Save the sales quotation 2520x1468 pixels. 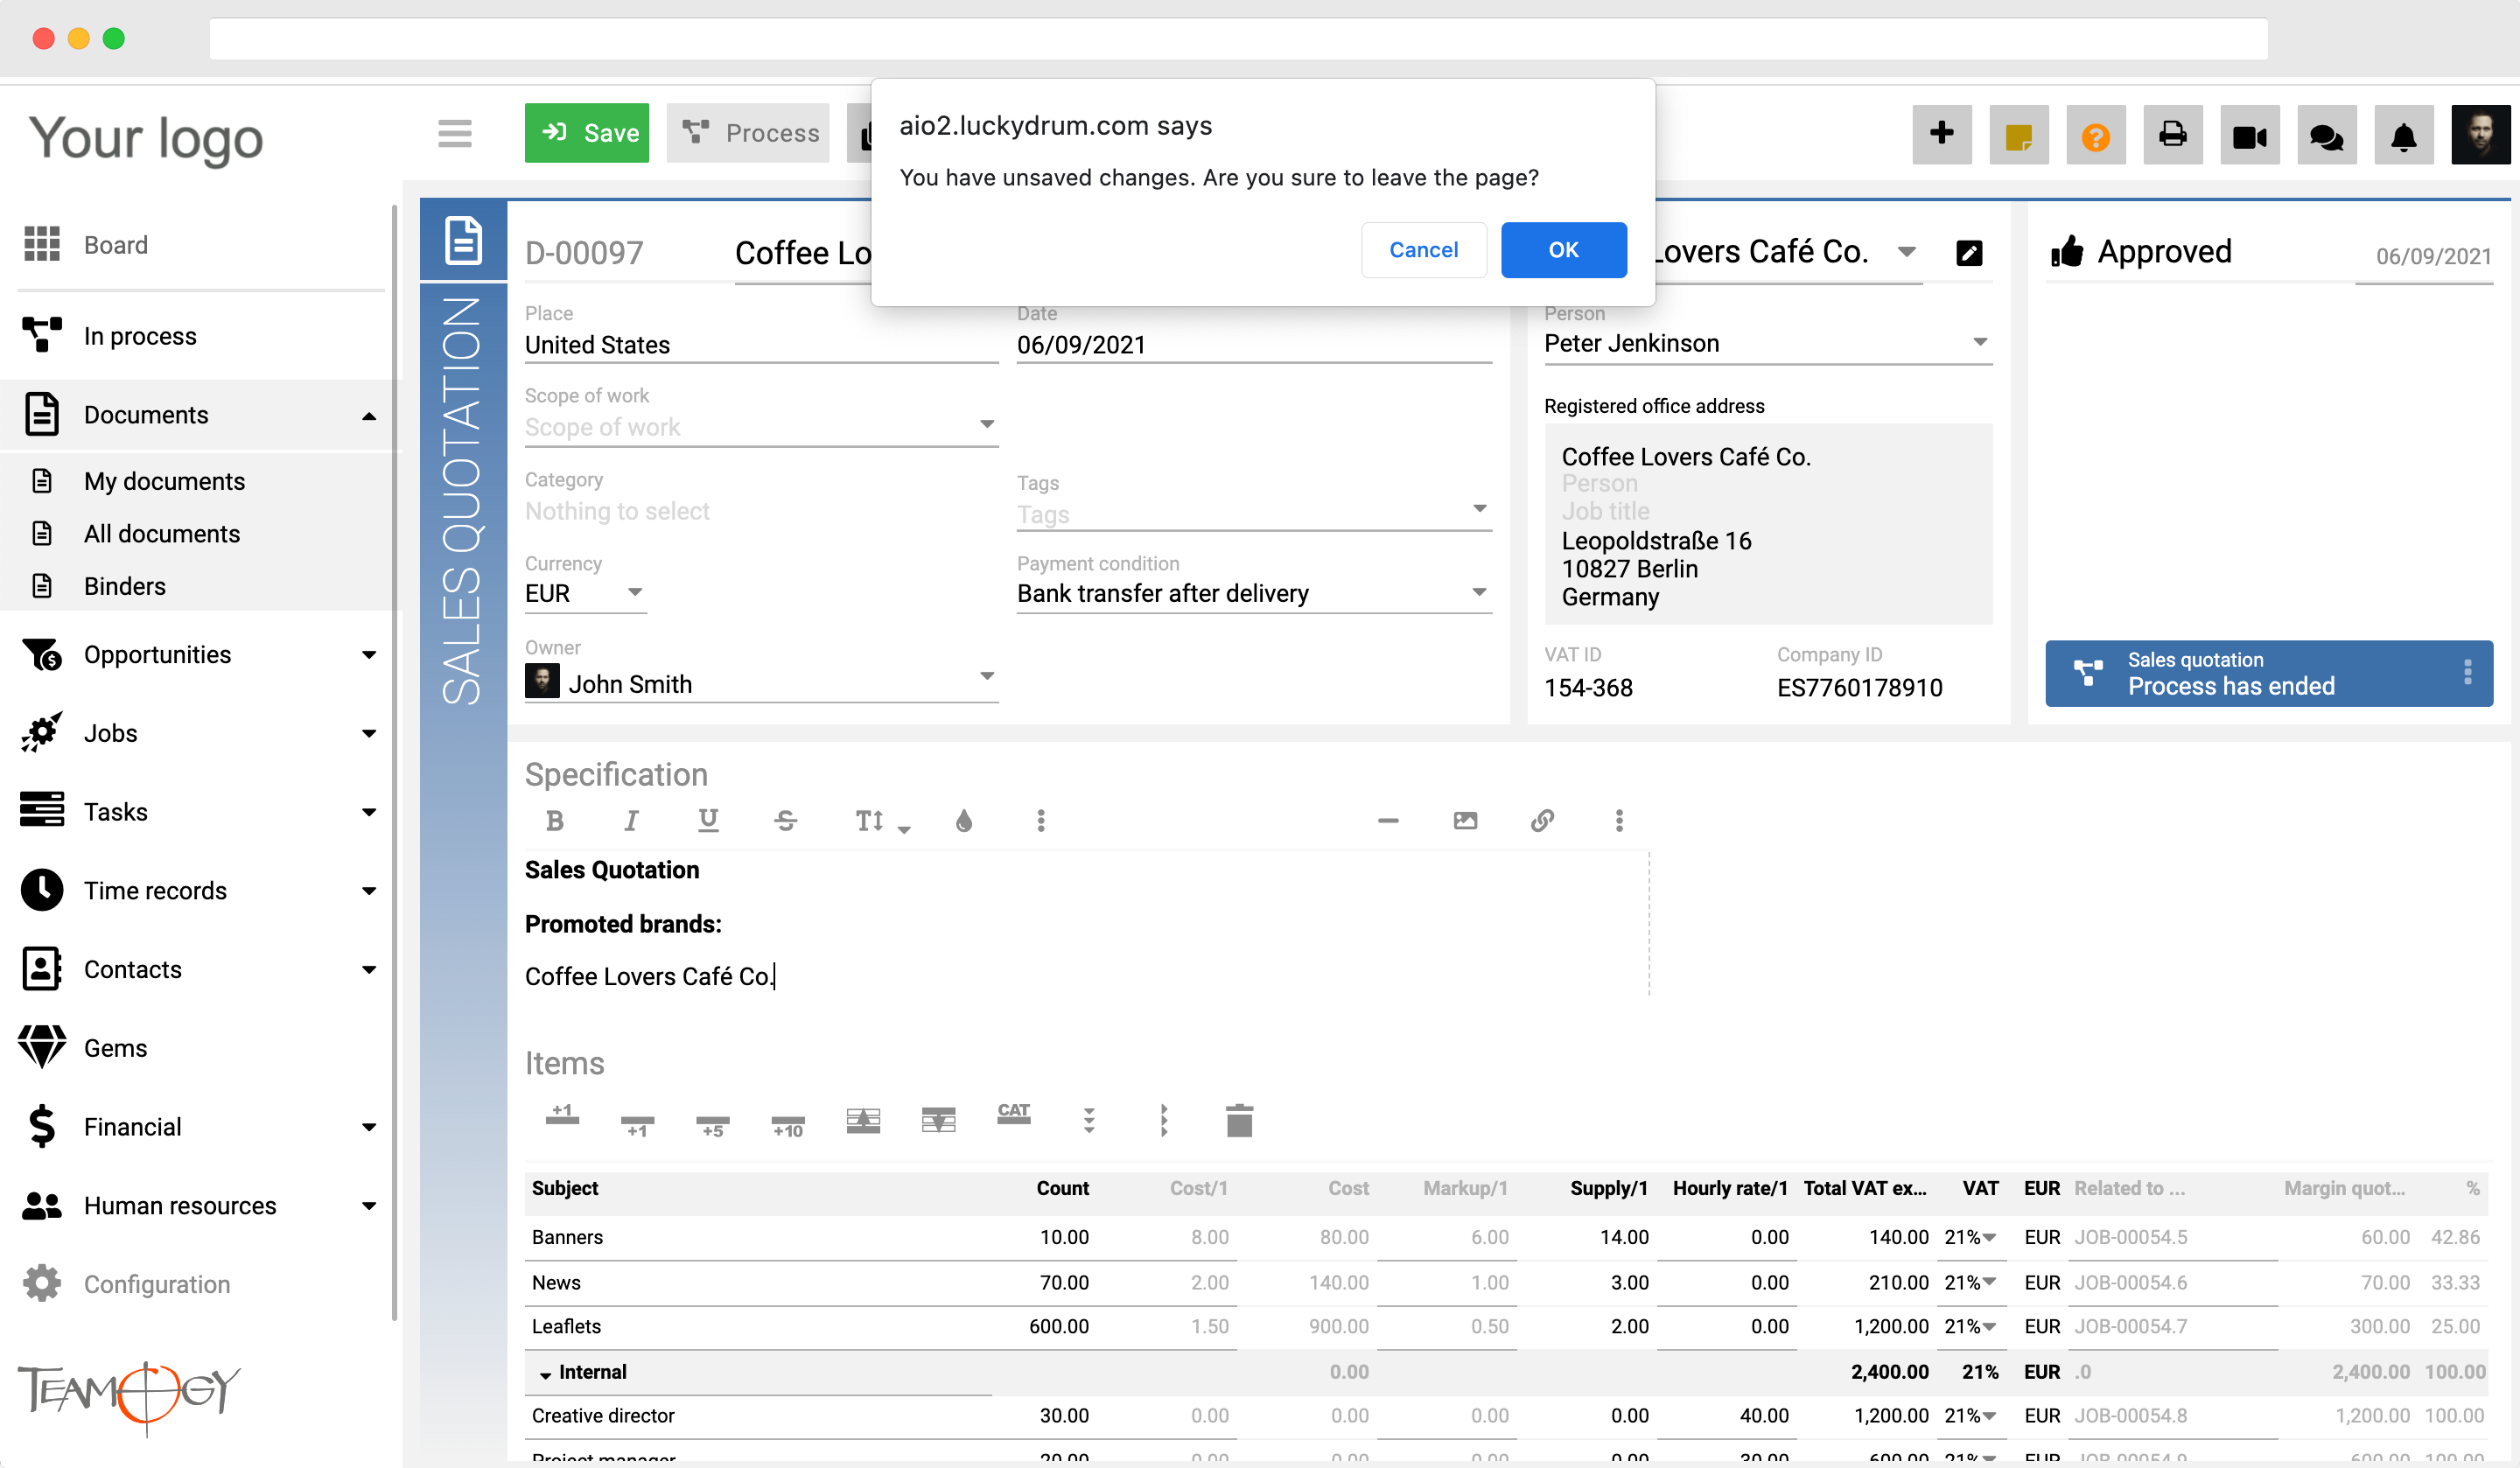[587, 133]
